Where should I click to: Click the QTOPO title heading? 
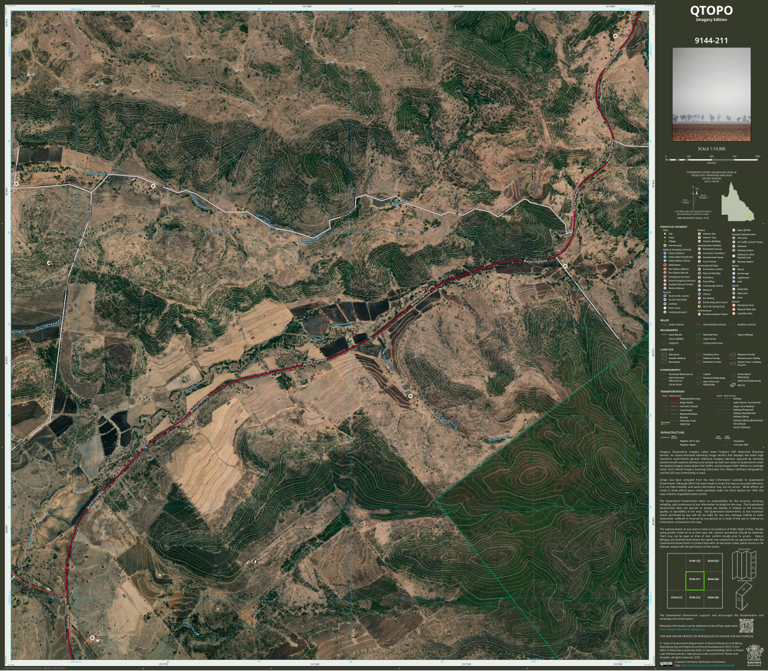(x=711, y=10)
